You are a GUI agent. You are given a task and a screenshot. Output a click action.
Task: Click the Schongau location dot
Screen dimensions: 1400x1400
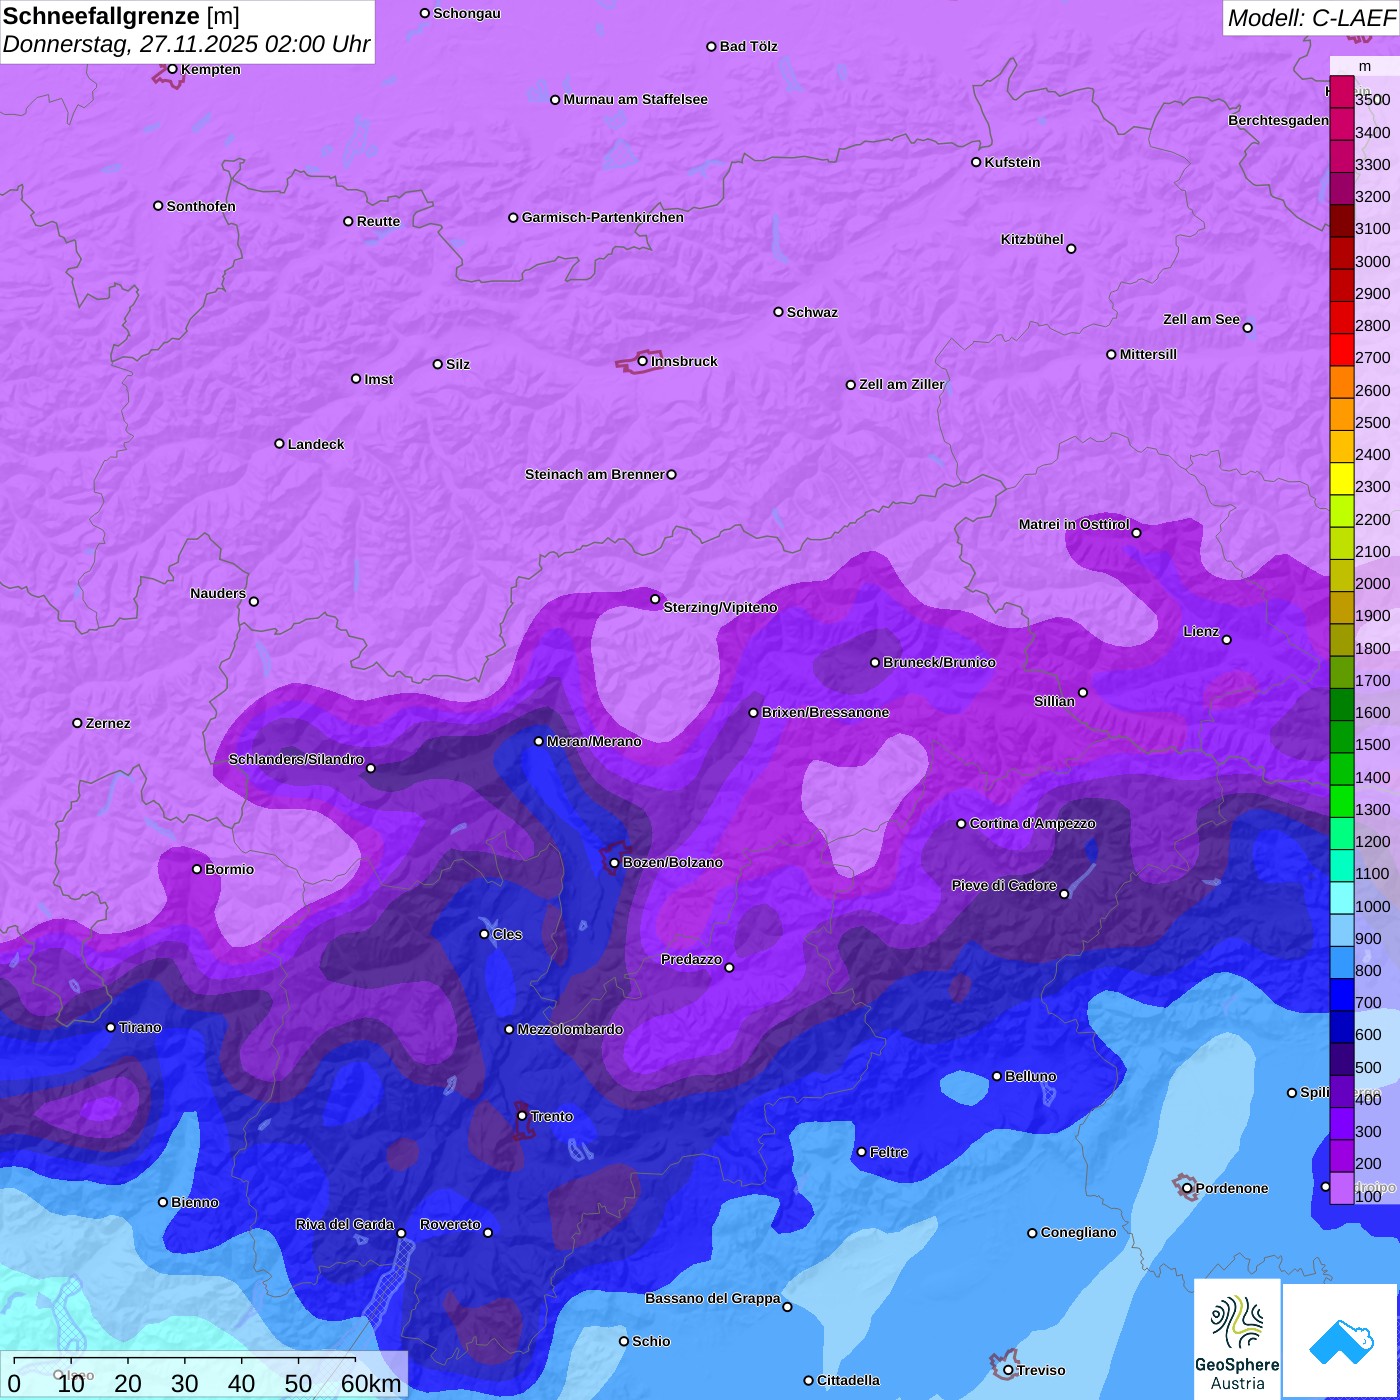[x=425, y=13]
